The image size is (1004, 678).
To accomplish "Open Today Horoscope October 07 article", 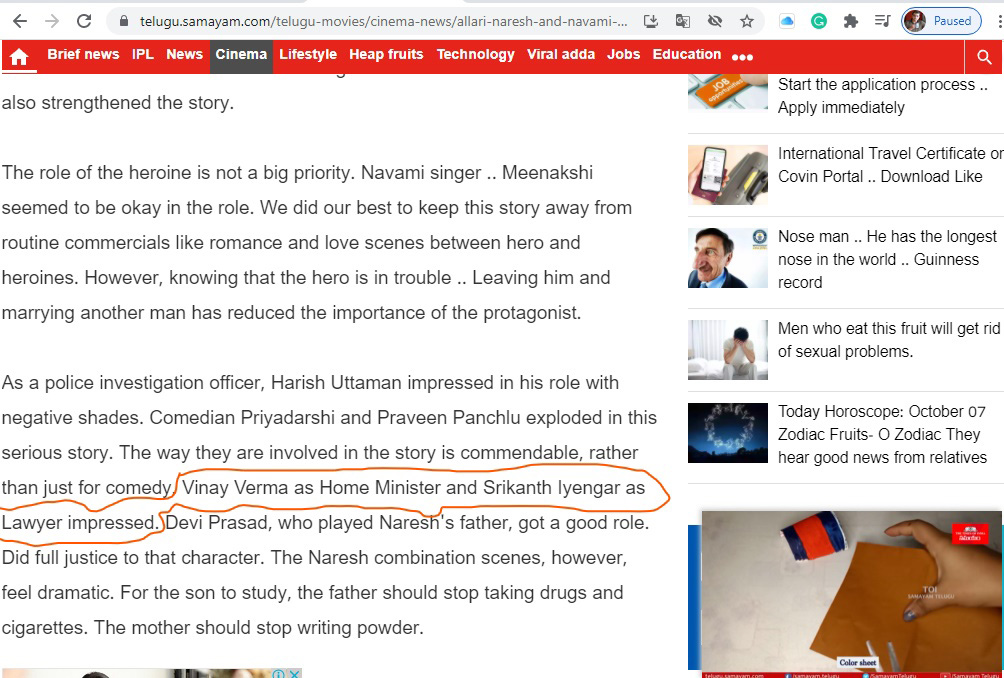I will [x=882, y=434].
